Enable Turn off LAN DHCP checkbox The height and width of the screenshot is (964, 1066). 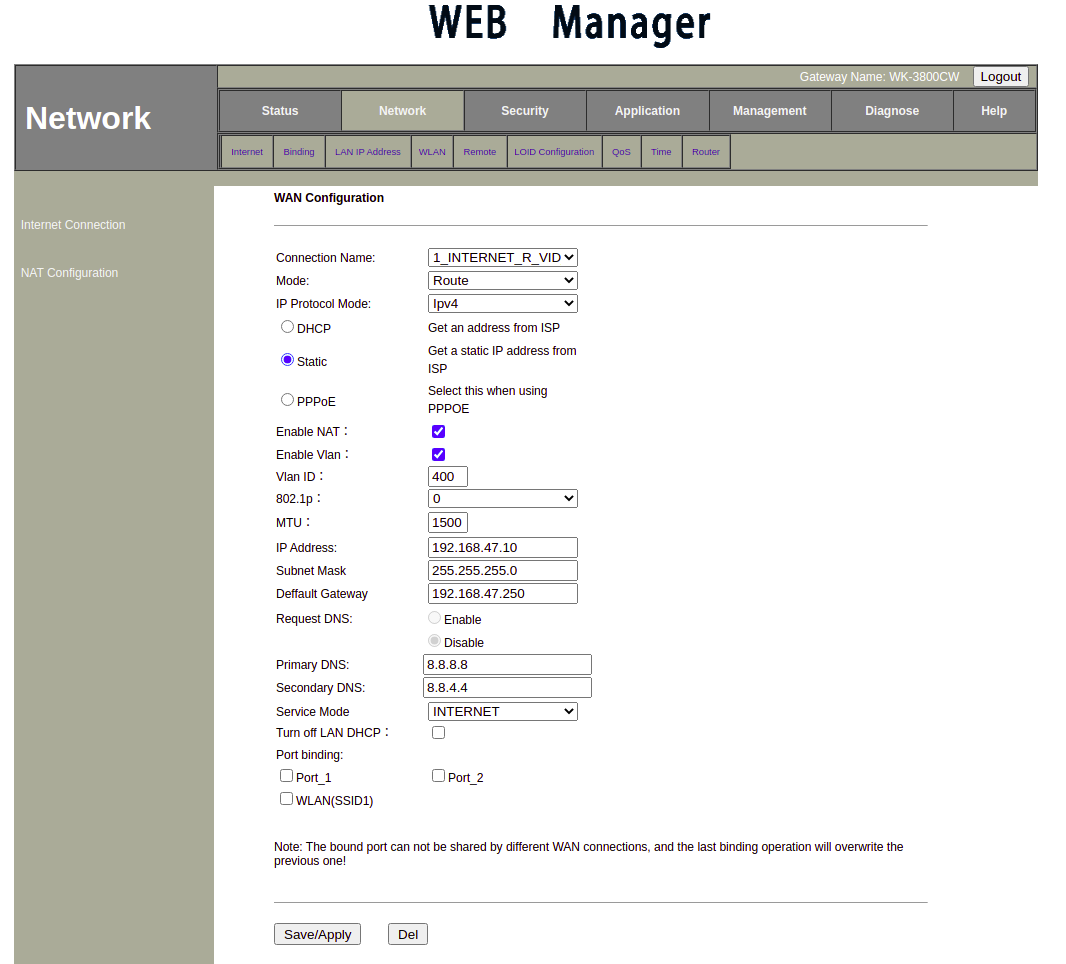(438, 733)
